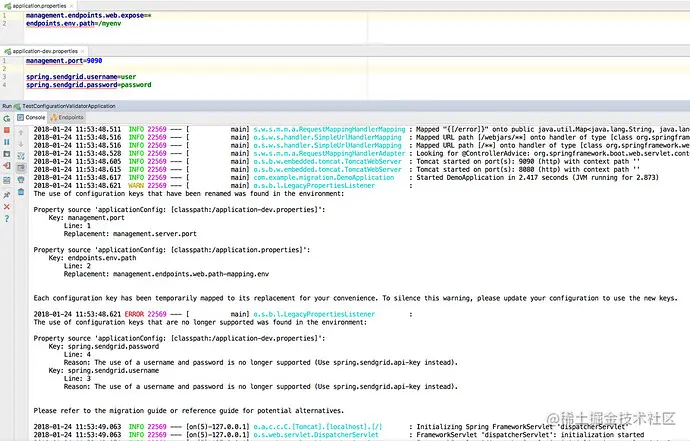Image resolution: width=690 pixels, height=441 pixels.
Task: Click the spring.sendgrid.password=password line
Action: (x=88, y=85)
